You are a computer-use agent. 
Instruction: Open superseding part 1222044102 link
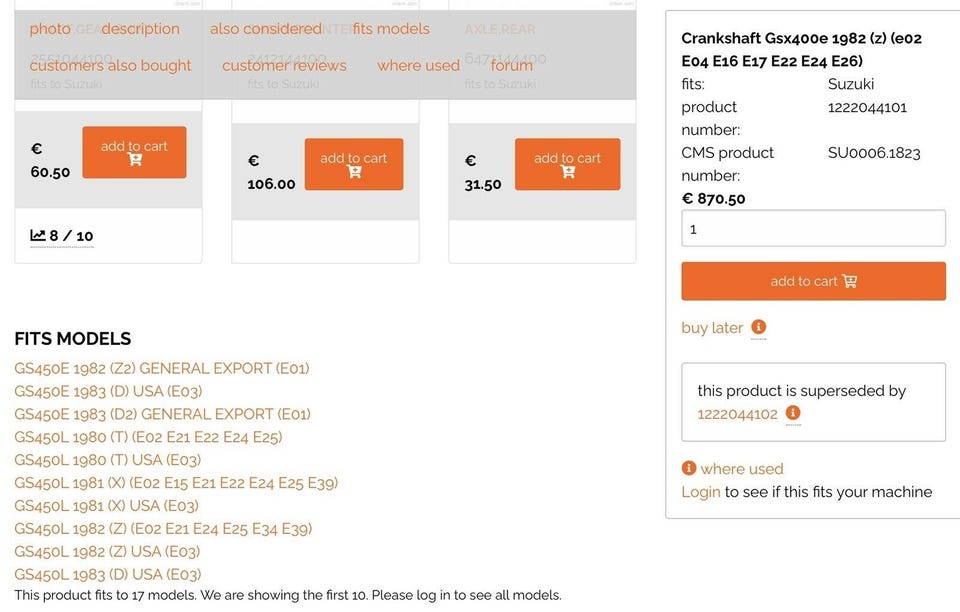click(737, 413)
